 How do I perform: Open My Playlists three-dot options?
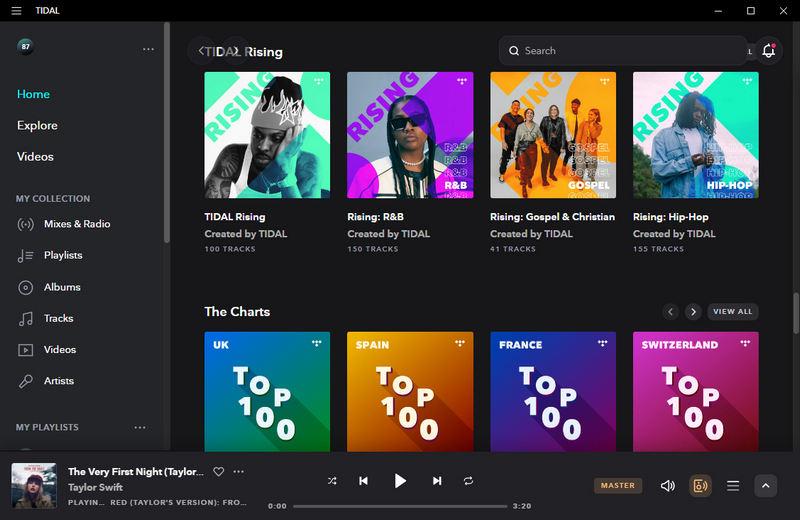[x=140, y=428]
